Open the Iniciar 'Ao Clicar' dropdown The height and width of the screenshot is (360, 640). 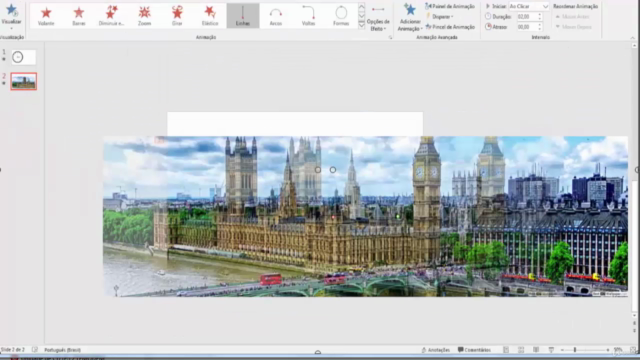pyautogui.click(x=528, y=6)
